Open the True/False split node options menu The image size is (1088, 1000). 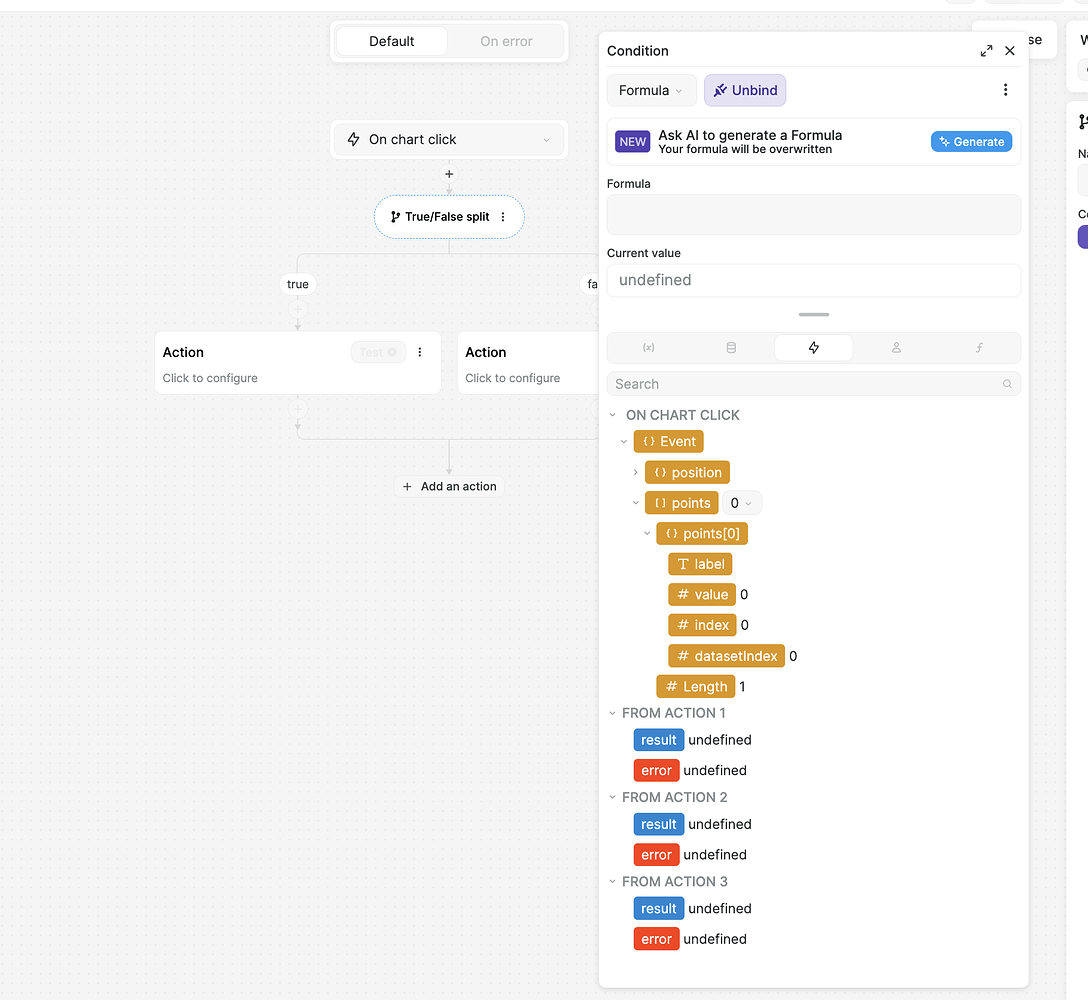505,217
